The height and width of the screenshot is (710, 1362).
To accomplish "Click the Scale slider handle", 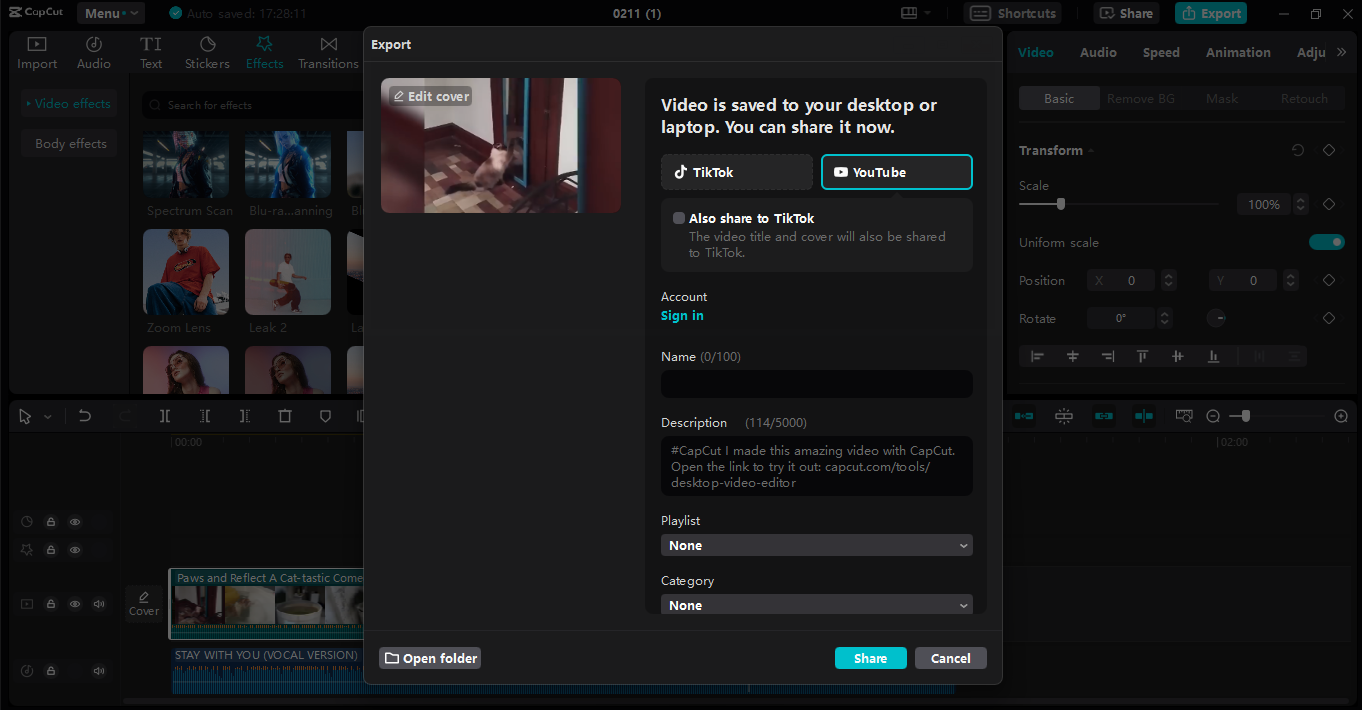I will [x=1061, y=204].
